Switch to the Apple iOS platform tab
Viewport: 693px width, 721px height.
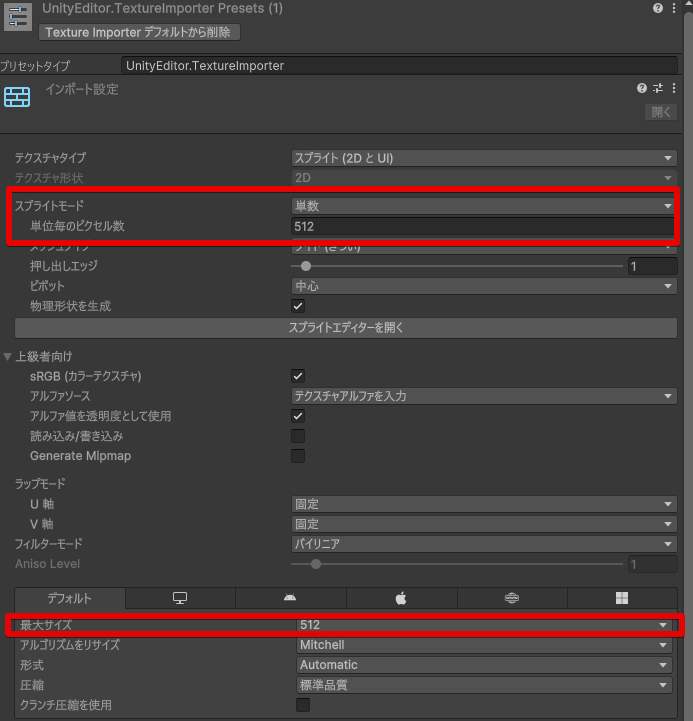[401, 598]
